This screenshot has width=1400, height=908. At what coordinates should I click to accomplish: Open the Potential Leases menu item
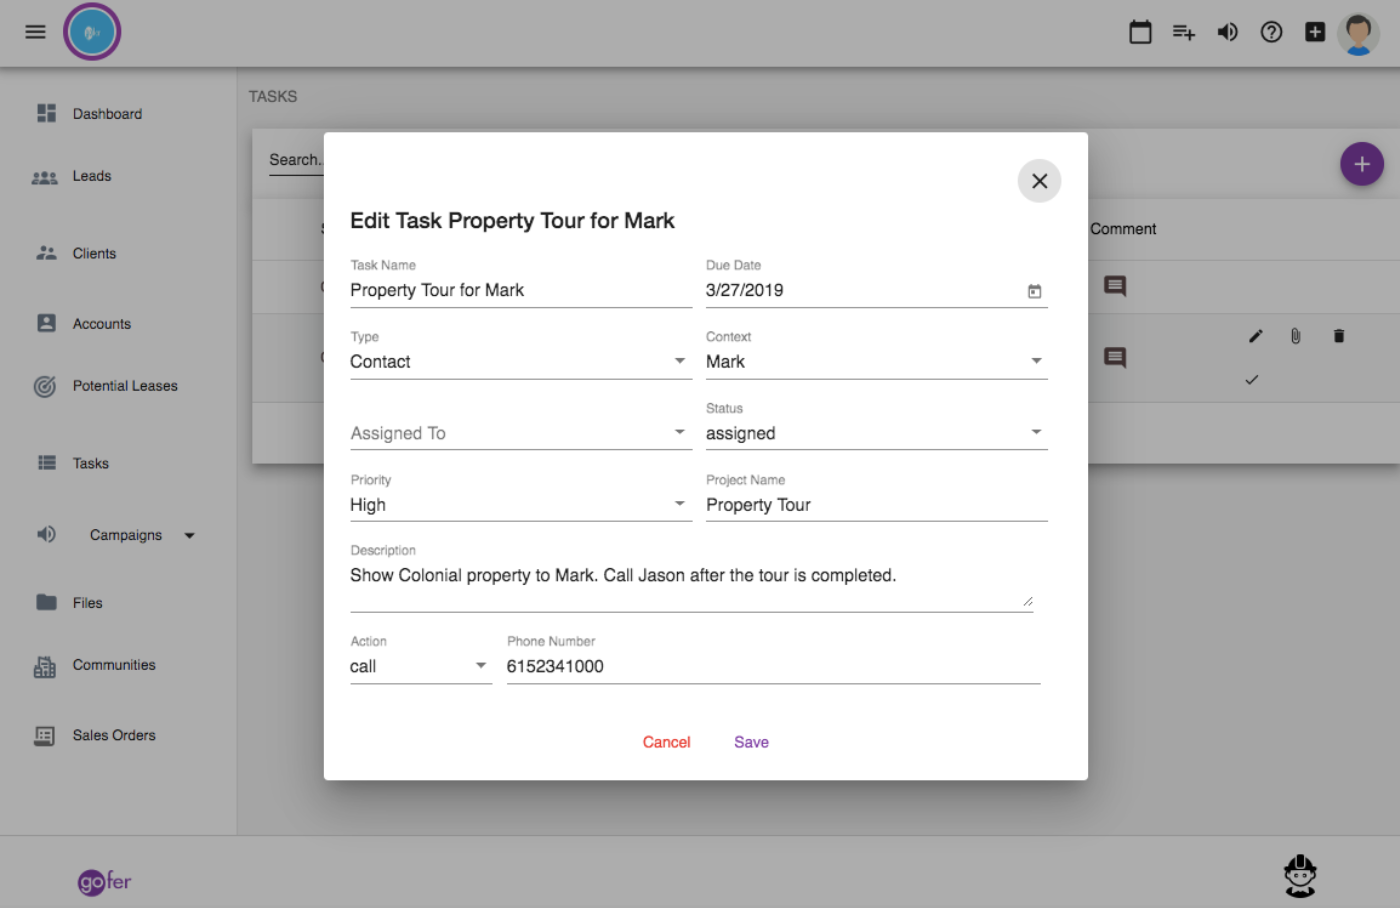tap(125, 385)
